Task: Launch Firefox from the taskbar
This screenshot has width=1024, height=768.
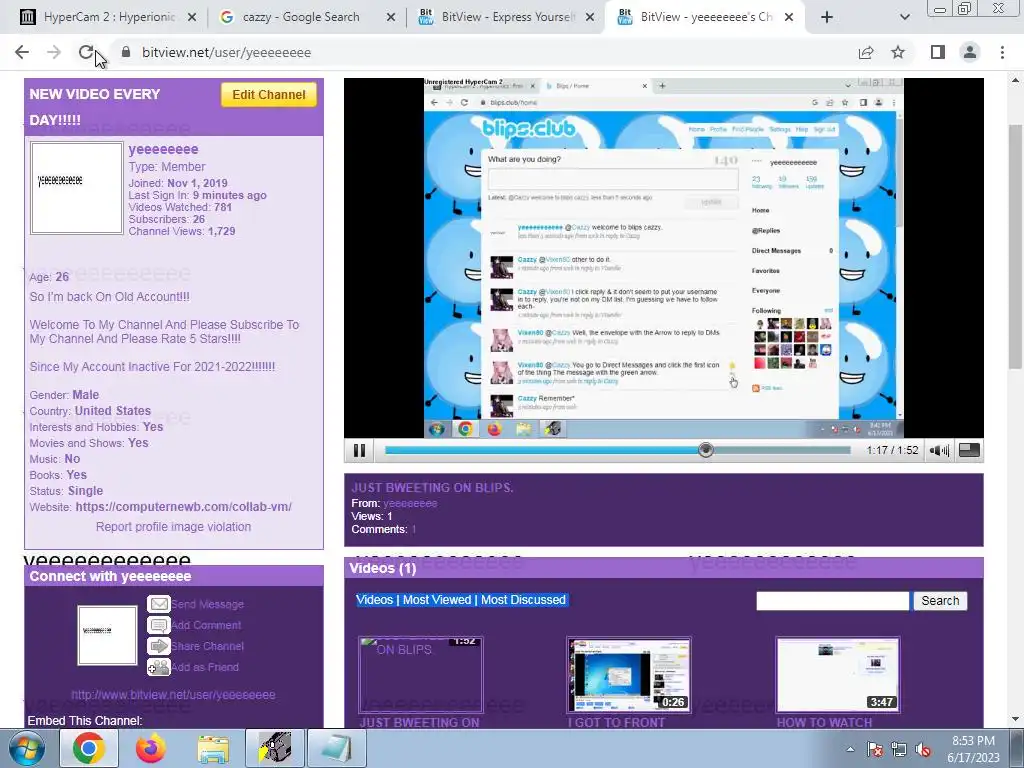Action: point(150,748)
